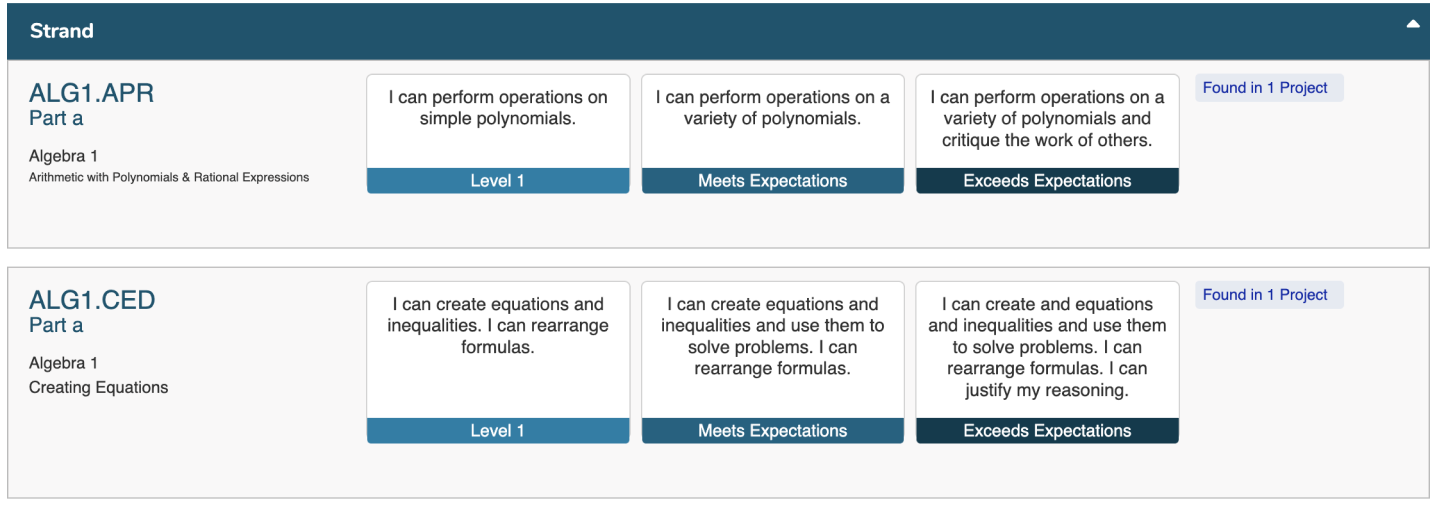The image size is (1437, 505).
Task: Click the Creating Equations domain label
Action: (x=98, y=387)
